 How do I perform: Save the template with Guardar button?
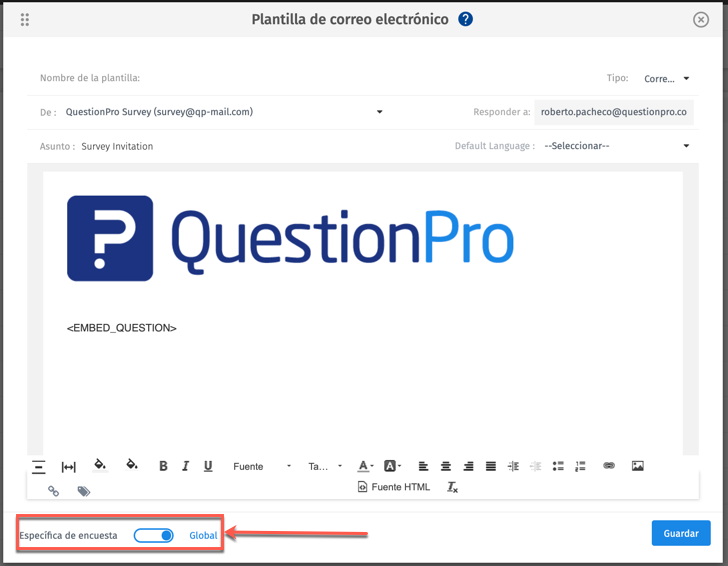(x=681, y=533)
